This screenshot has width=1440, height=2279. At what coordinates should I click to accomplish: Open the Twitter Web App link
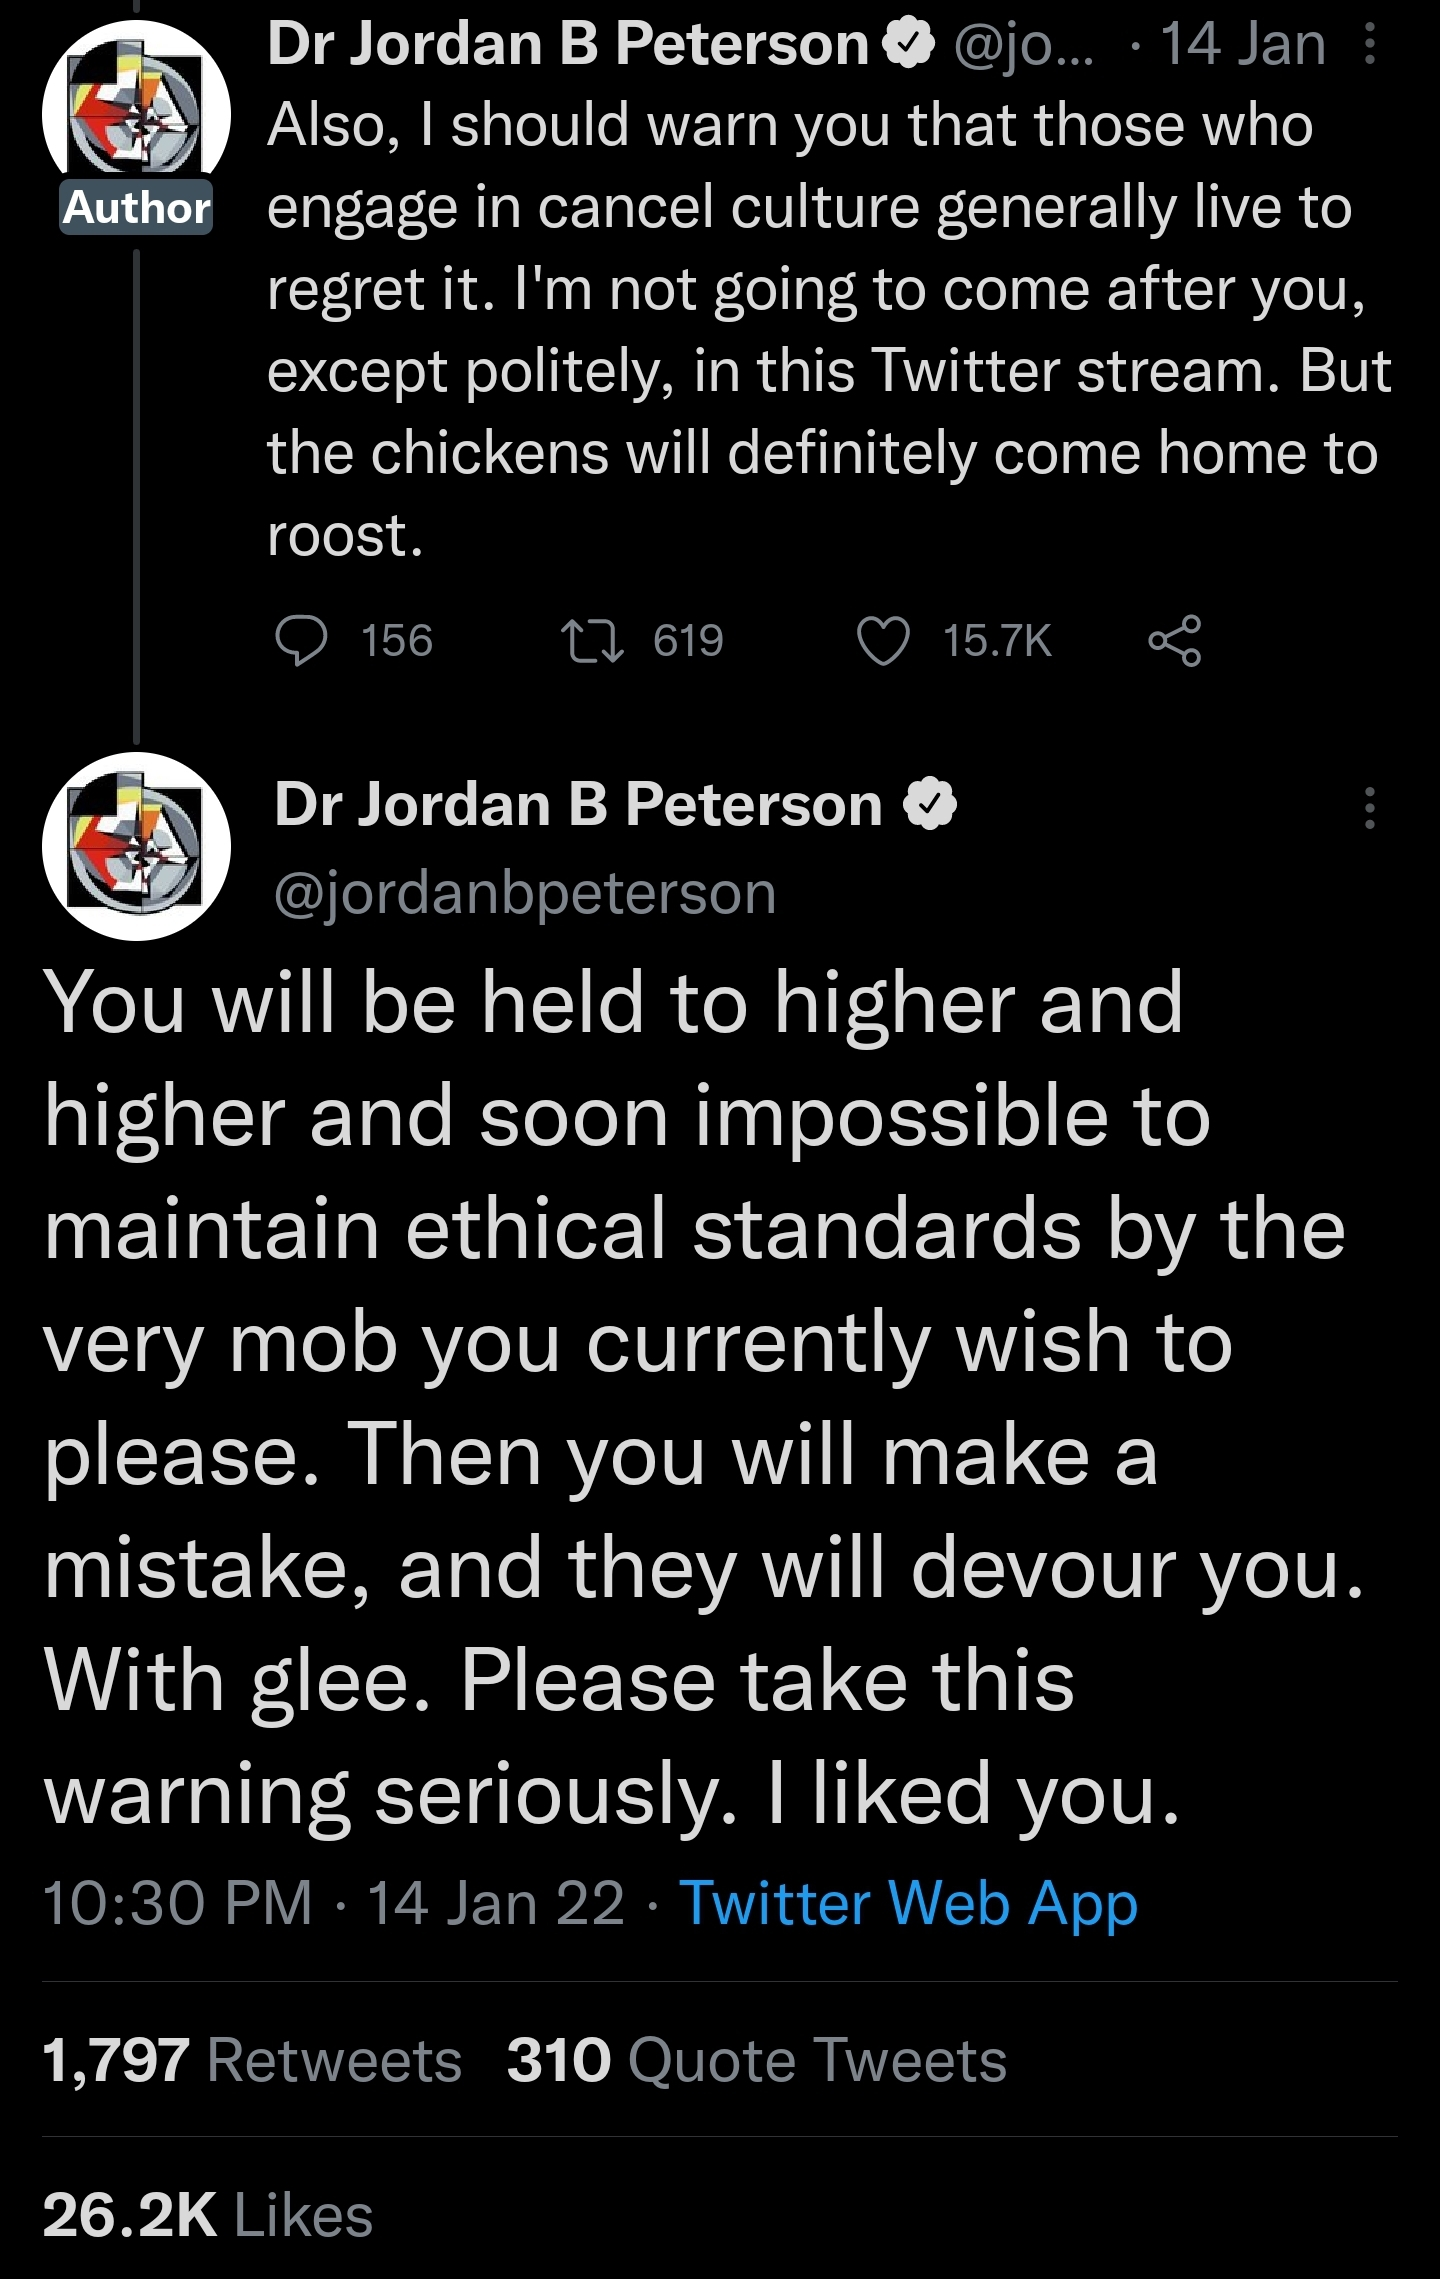[908, 1902]
